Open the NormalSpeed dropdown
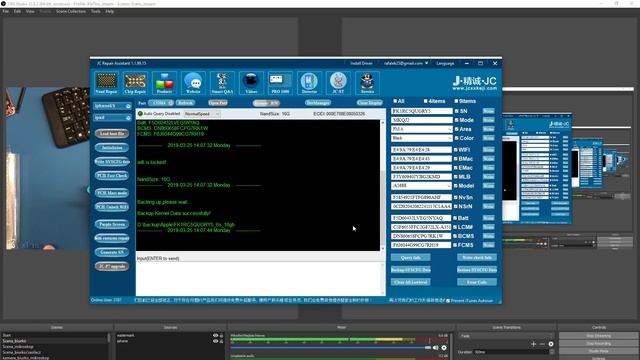 click(202, 114)
